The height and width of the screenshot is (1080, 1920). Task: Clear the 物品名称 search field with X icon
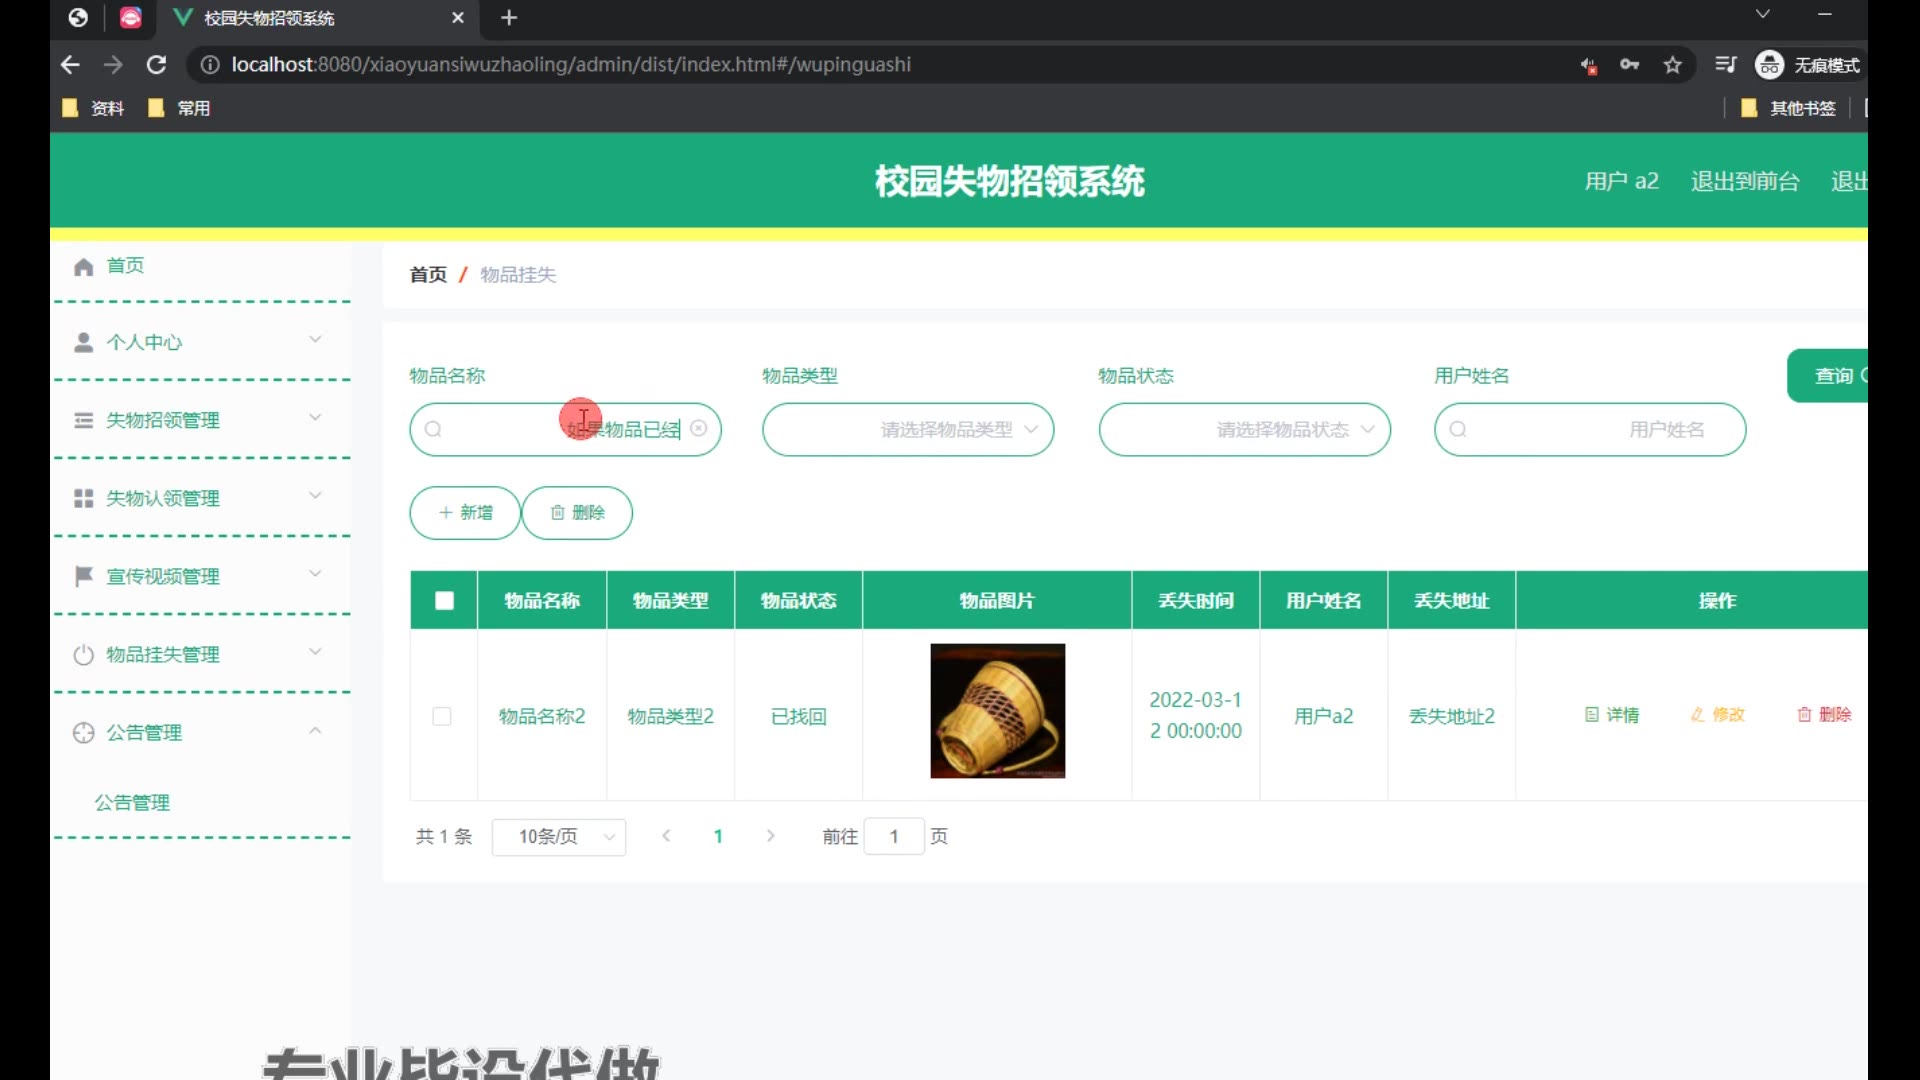[x=699, y=429]
